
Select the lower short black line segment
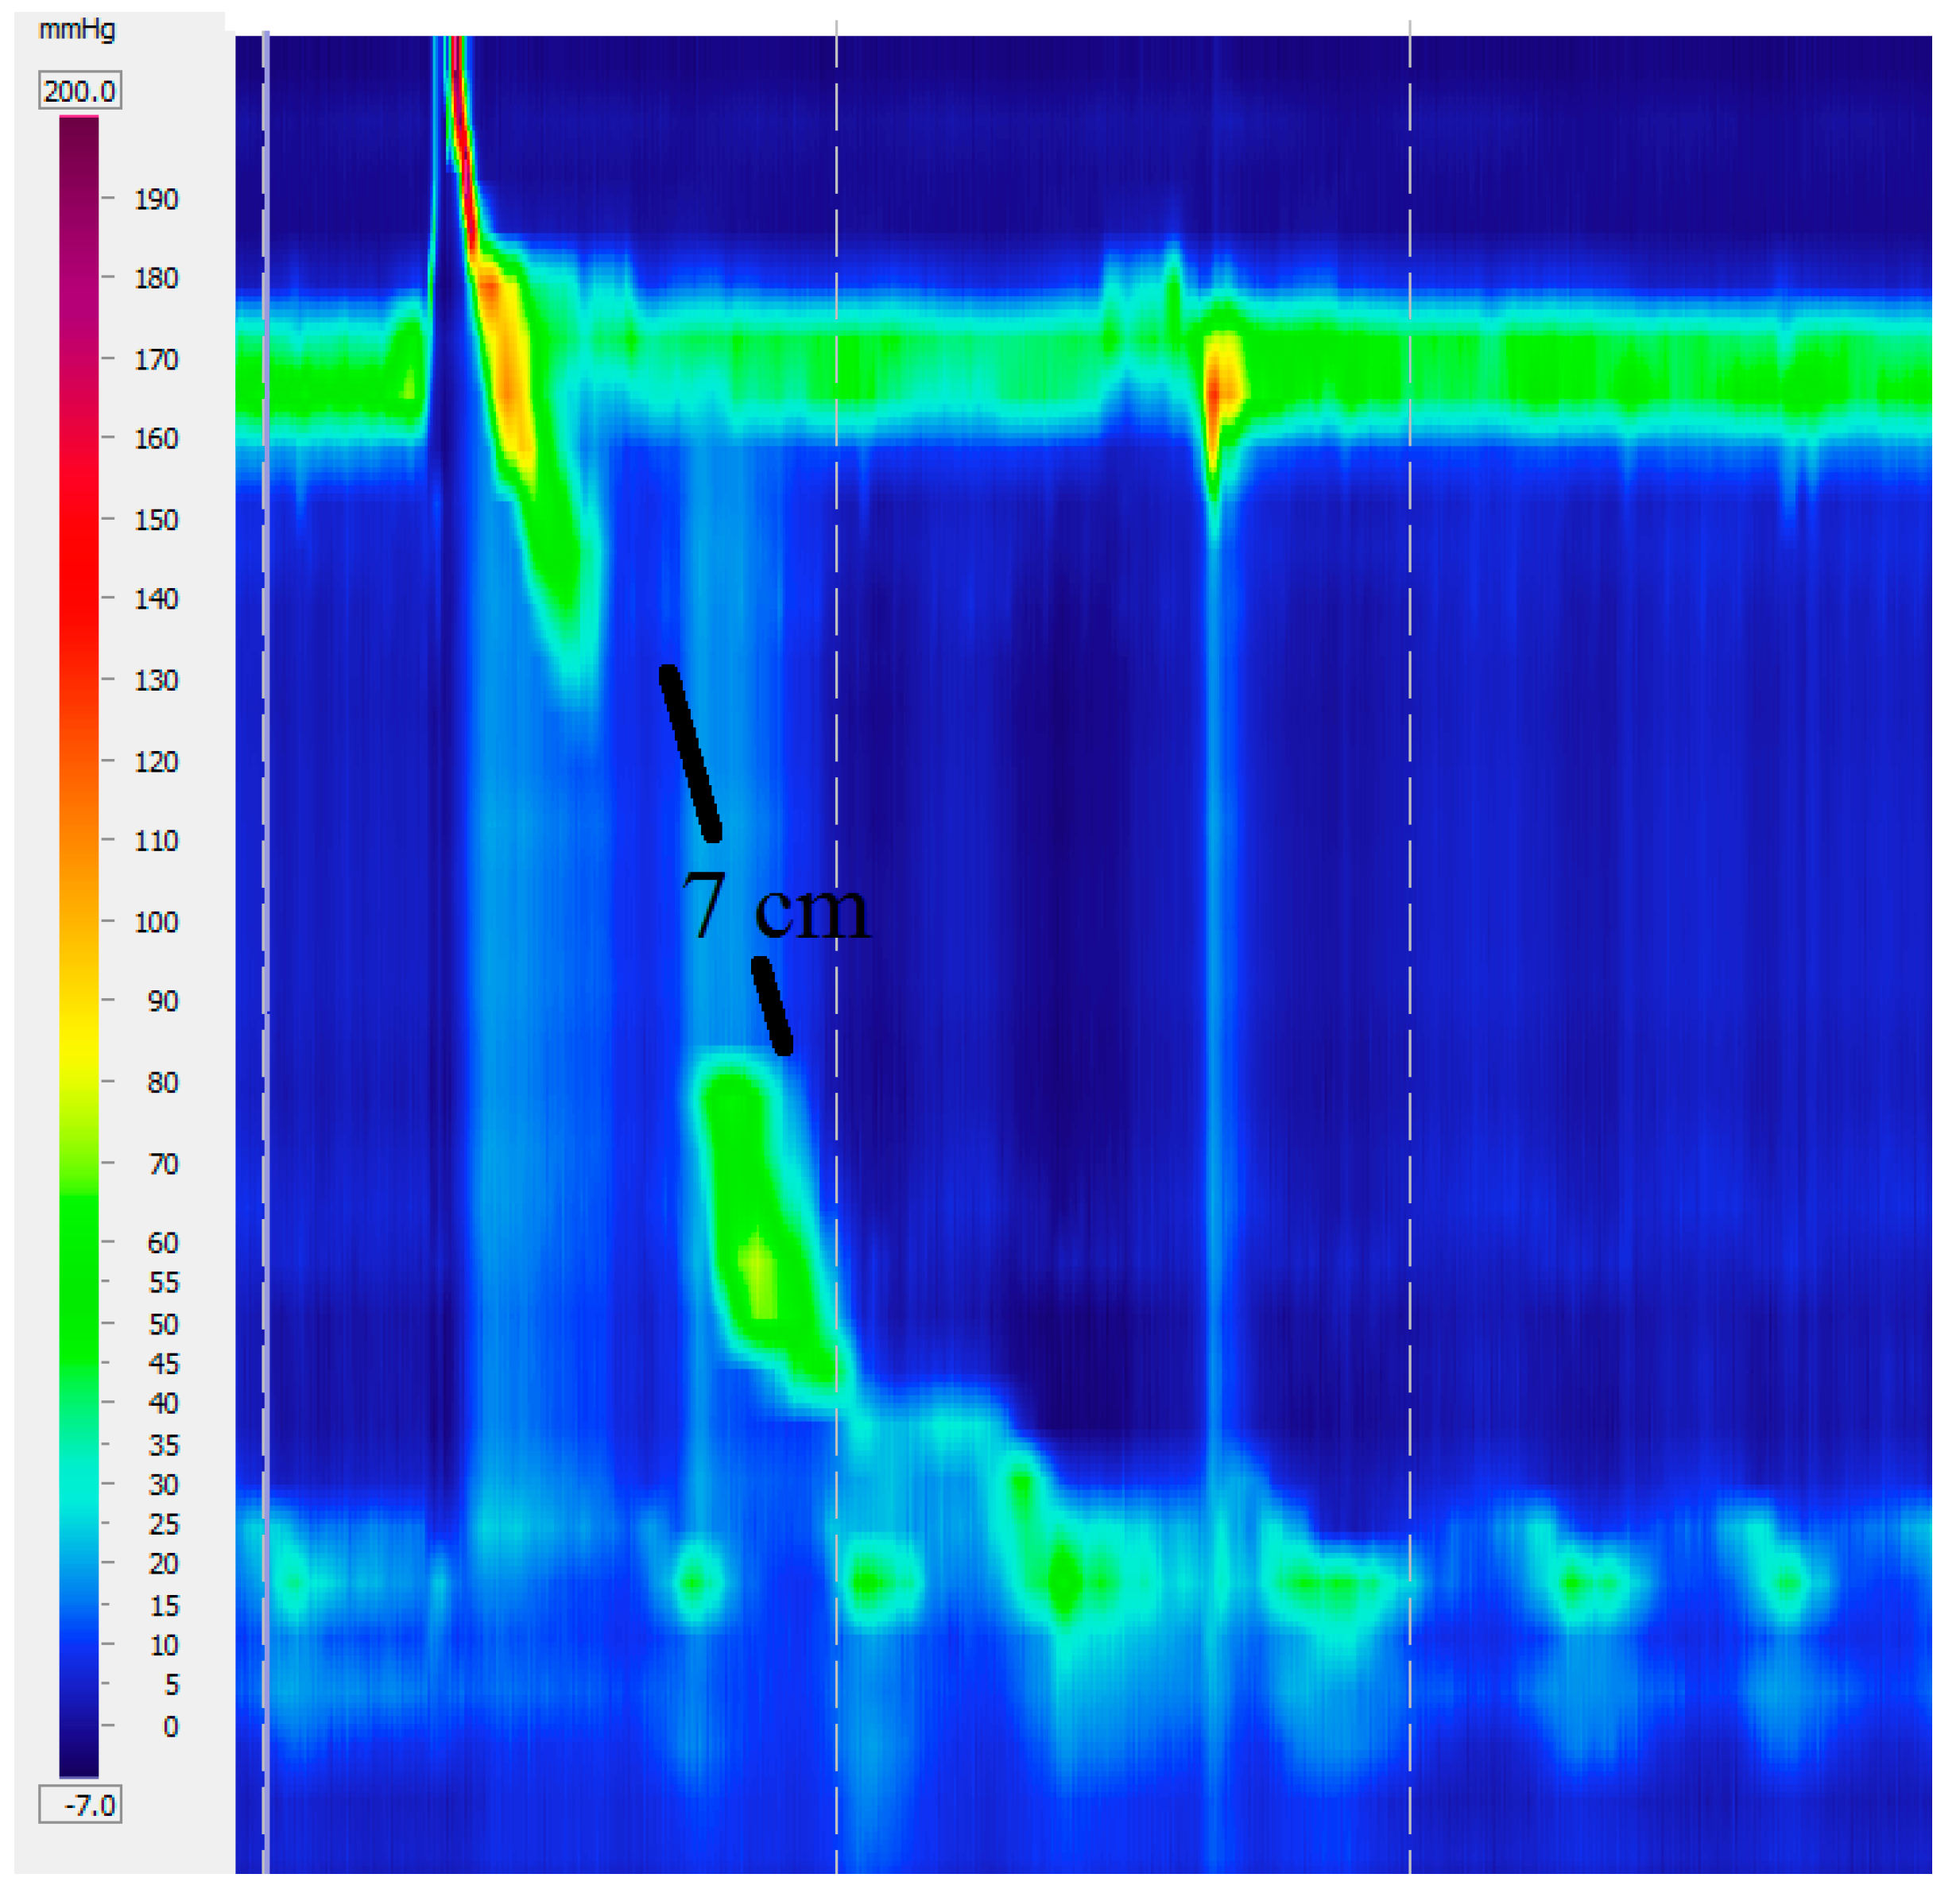pyautogui.click(x=772, y=1006)
